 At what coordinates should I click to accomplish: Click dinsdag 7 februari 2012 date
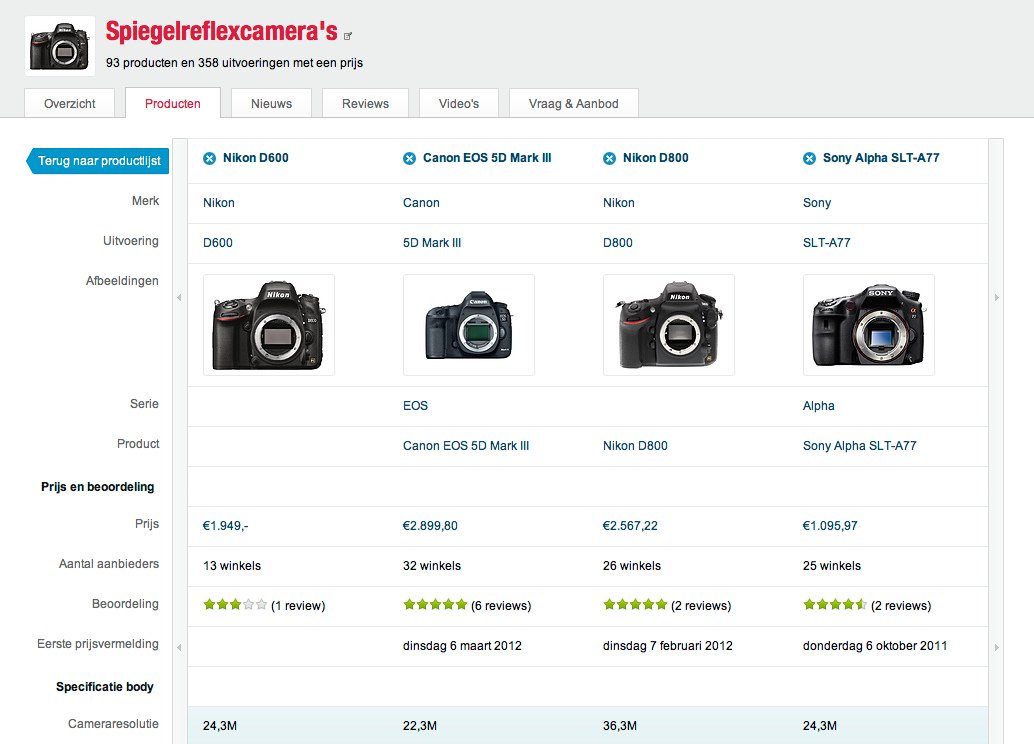[668, 646]
